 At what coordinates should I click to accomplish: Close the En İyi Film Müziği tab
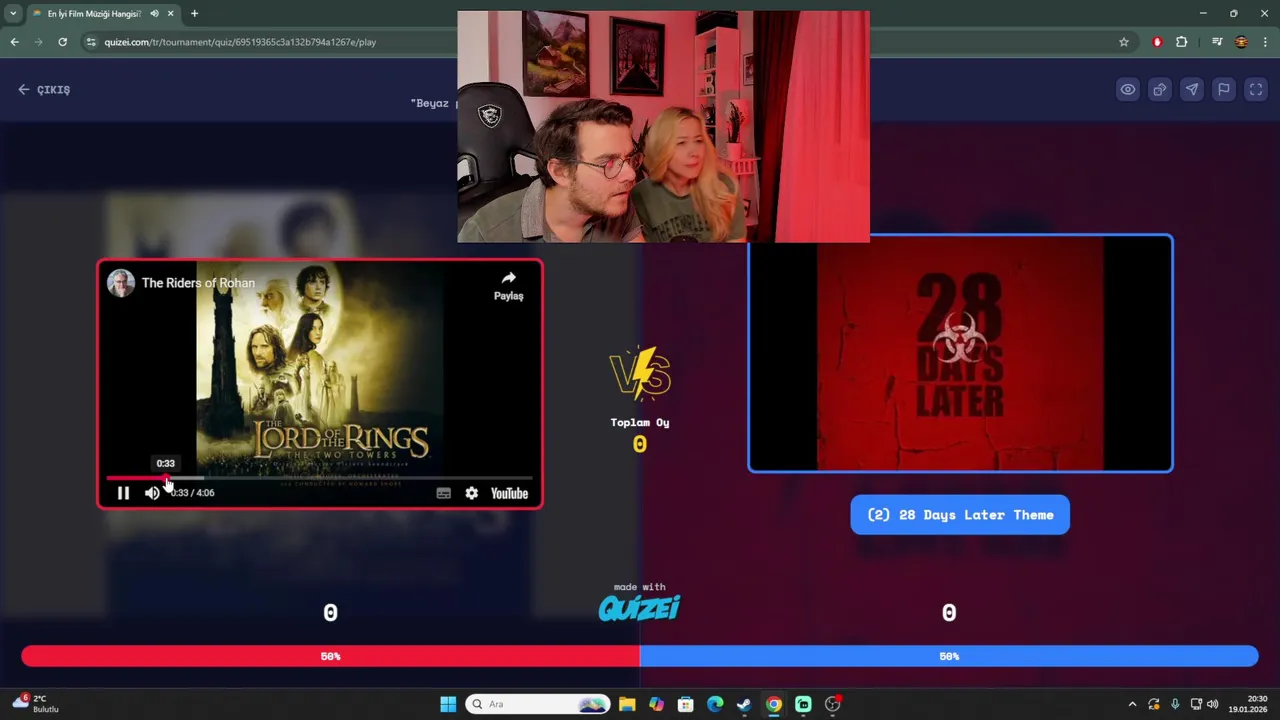pos(171,14)
